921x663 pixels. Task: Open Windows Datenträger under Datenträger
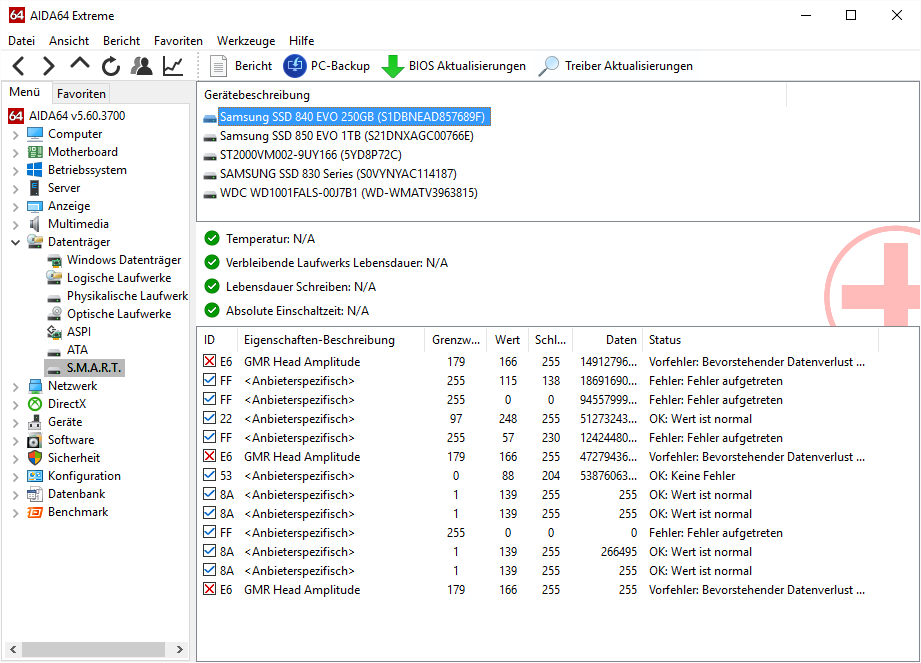pyautogui.click(x=124, y=260)
